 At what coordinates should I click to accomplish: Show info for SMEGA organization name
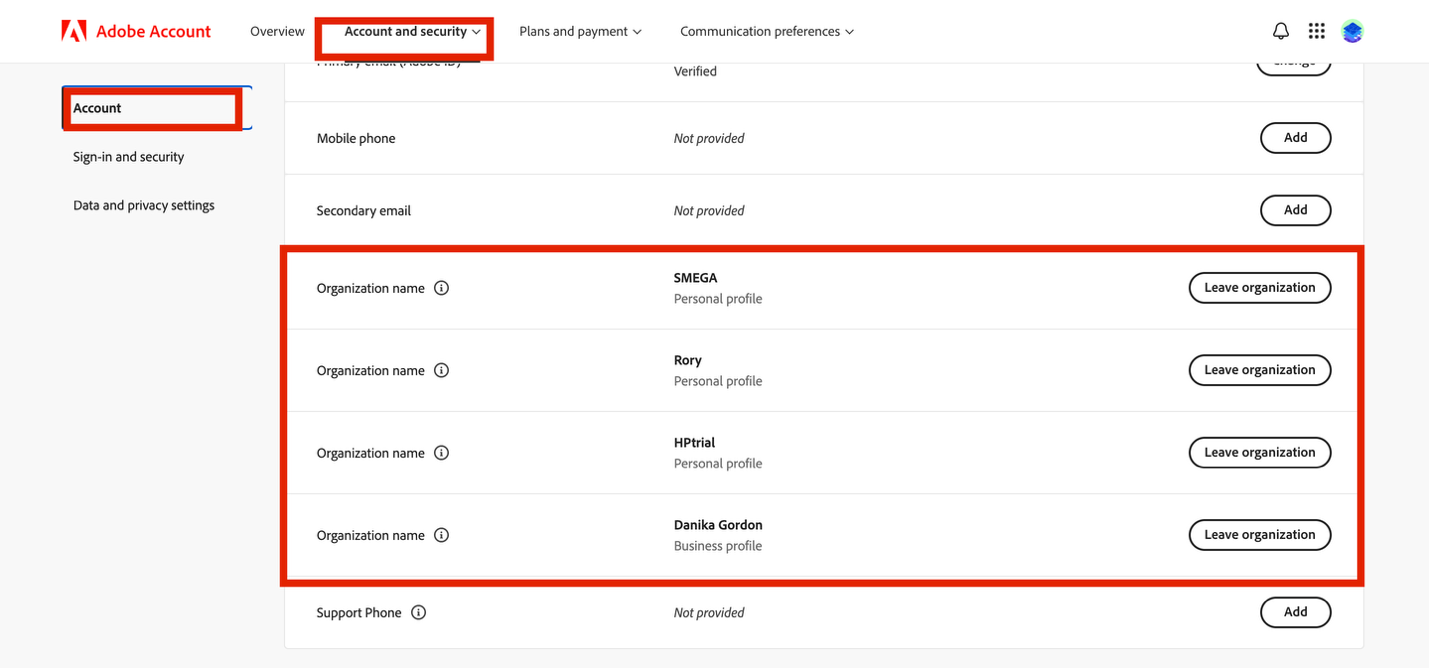click(x=441, y=288)
